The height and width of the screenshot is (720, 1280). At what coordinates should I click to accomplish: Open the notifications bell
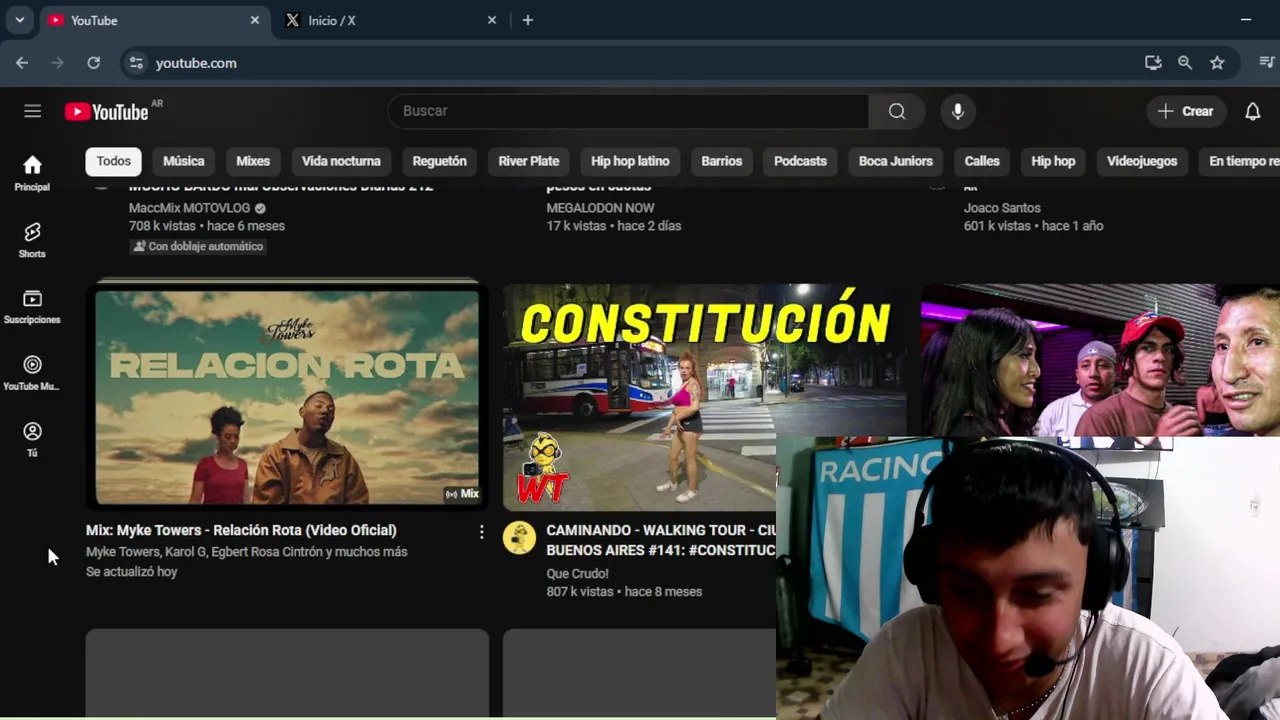tap(1252, 111)
